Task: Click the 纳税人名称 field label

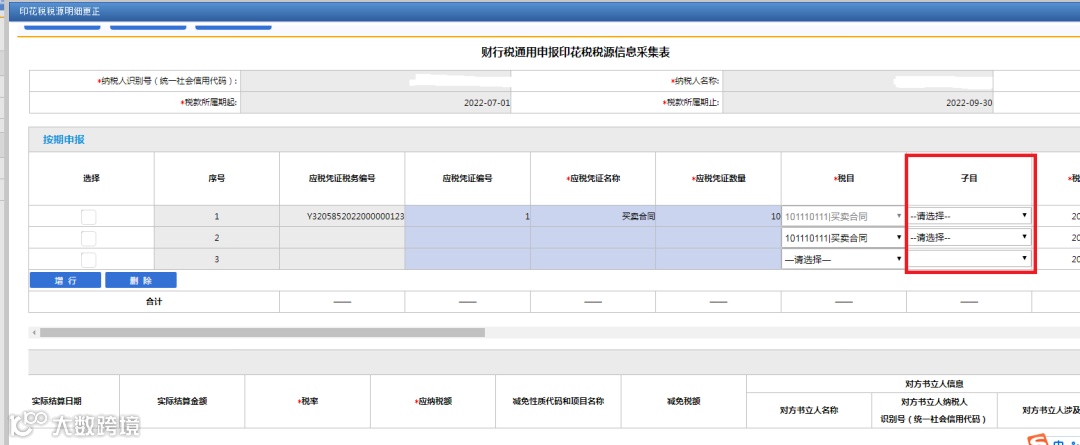Action: pyautogui.click(x=694, y=81)
